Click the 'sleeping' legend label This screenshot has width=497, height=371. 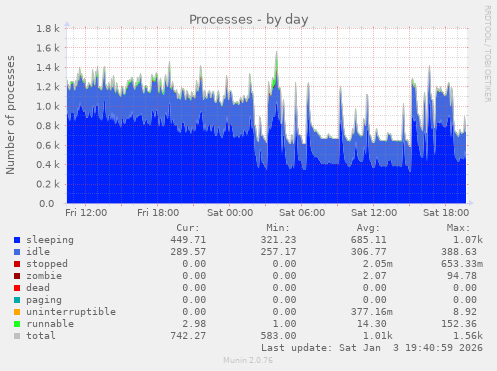click(x=50, y=240)
